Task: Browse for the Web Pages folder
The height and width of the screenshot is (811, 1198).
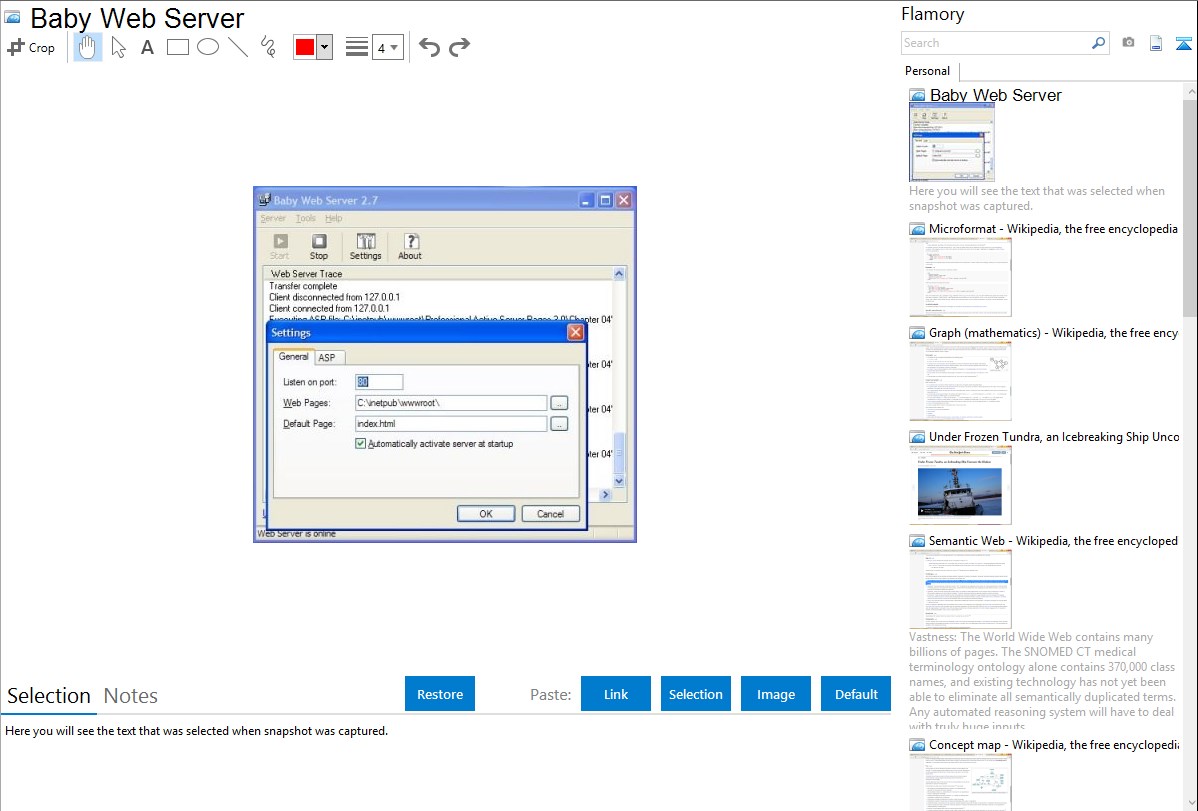Action: point(559,403)
